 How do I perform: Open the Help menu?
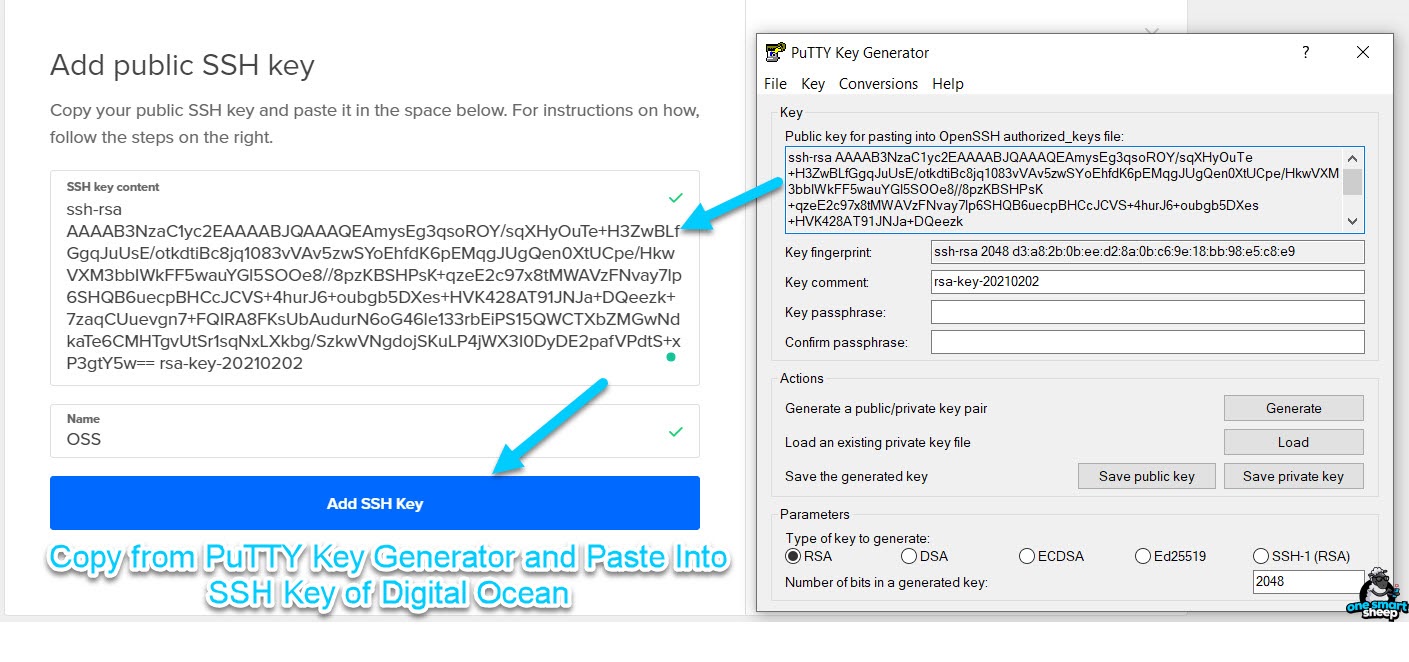947,84
